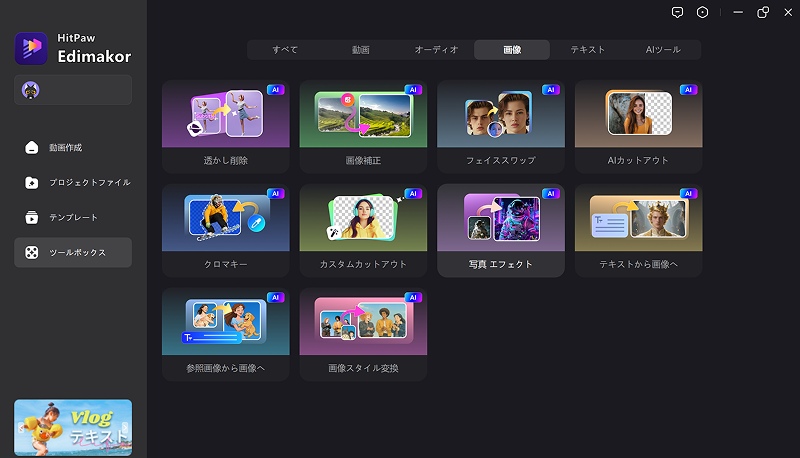Click the user avatar icon
Screen dimensions: 800x458
click(31, 90)
